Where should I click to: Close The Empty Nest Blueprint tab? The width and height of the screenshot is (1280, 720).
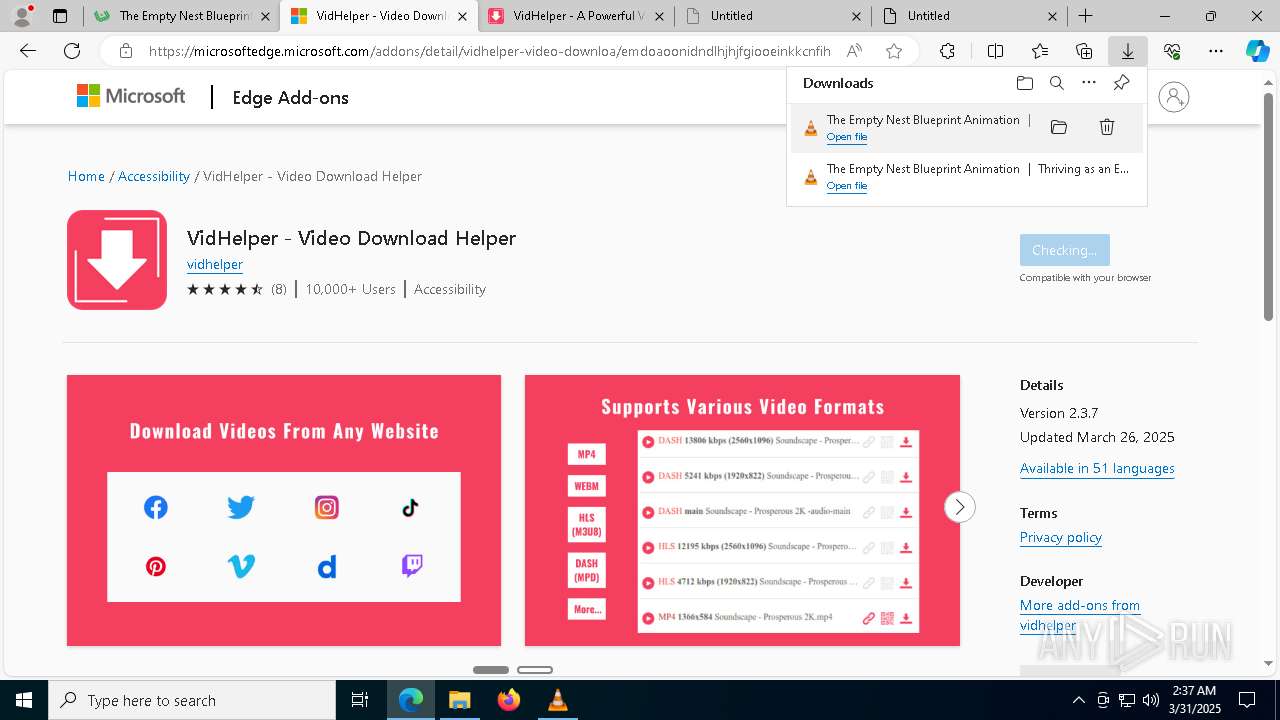tap(264, 16)
